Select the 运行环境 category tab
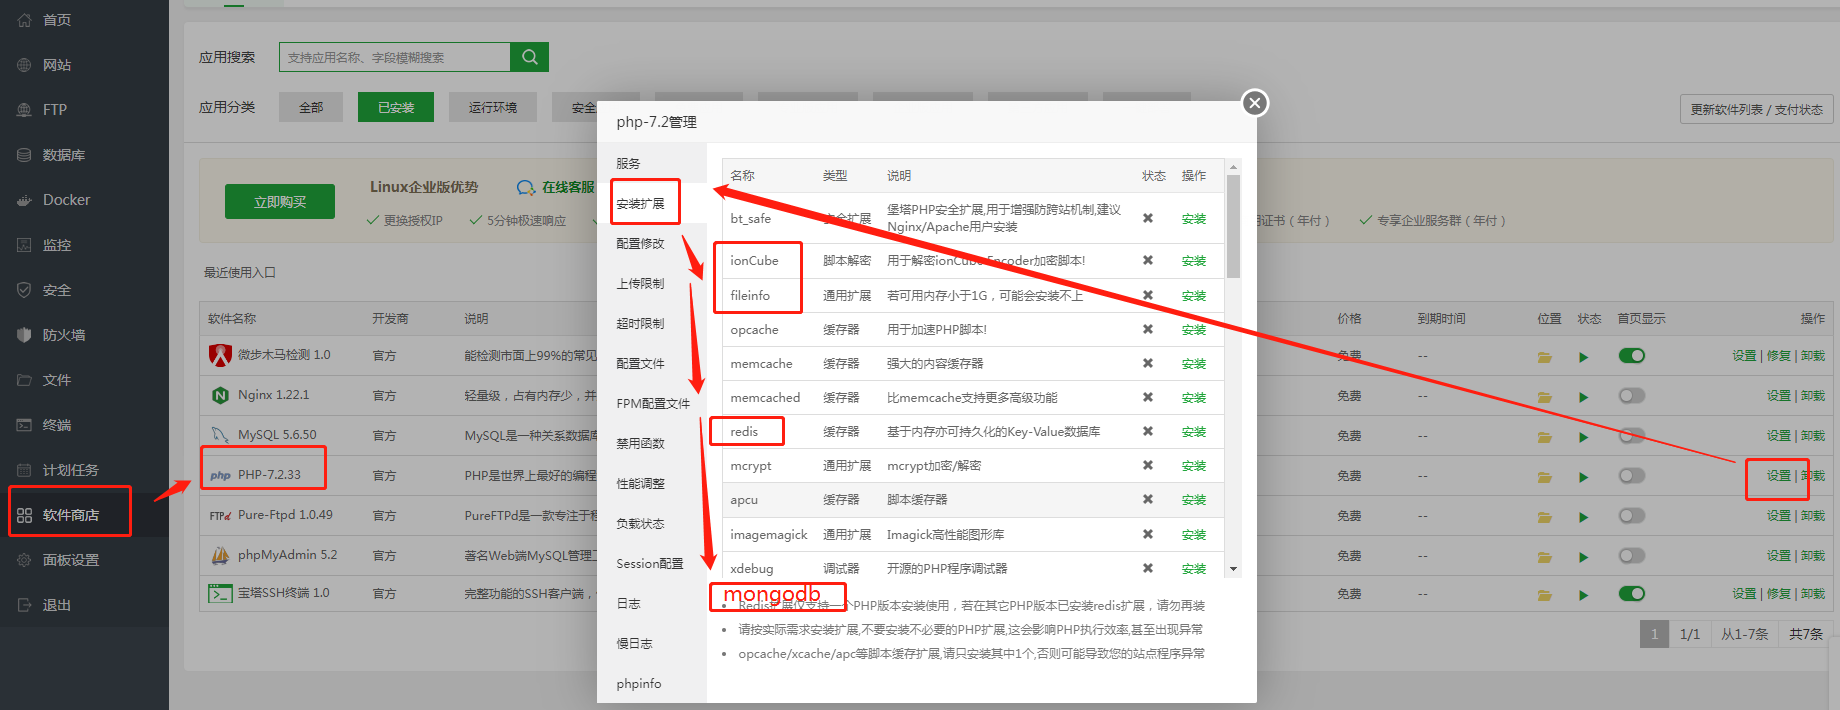The height and width of the screenshot is (710, 1840). [x=493, y=107]
